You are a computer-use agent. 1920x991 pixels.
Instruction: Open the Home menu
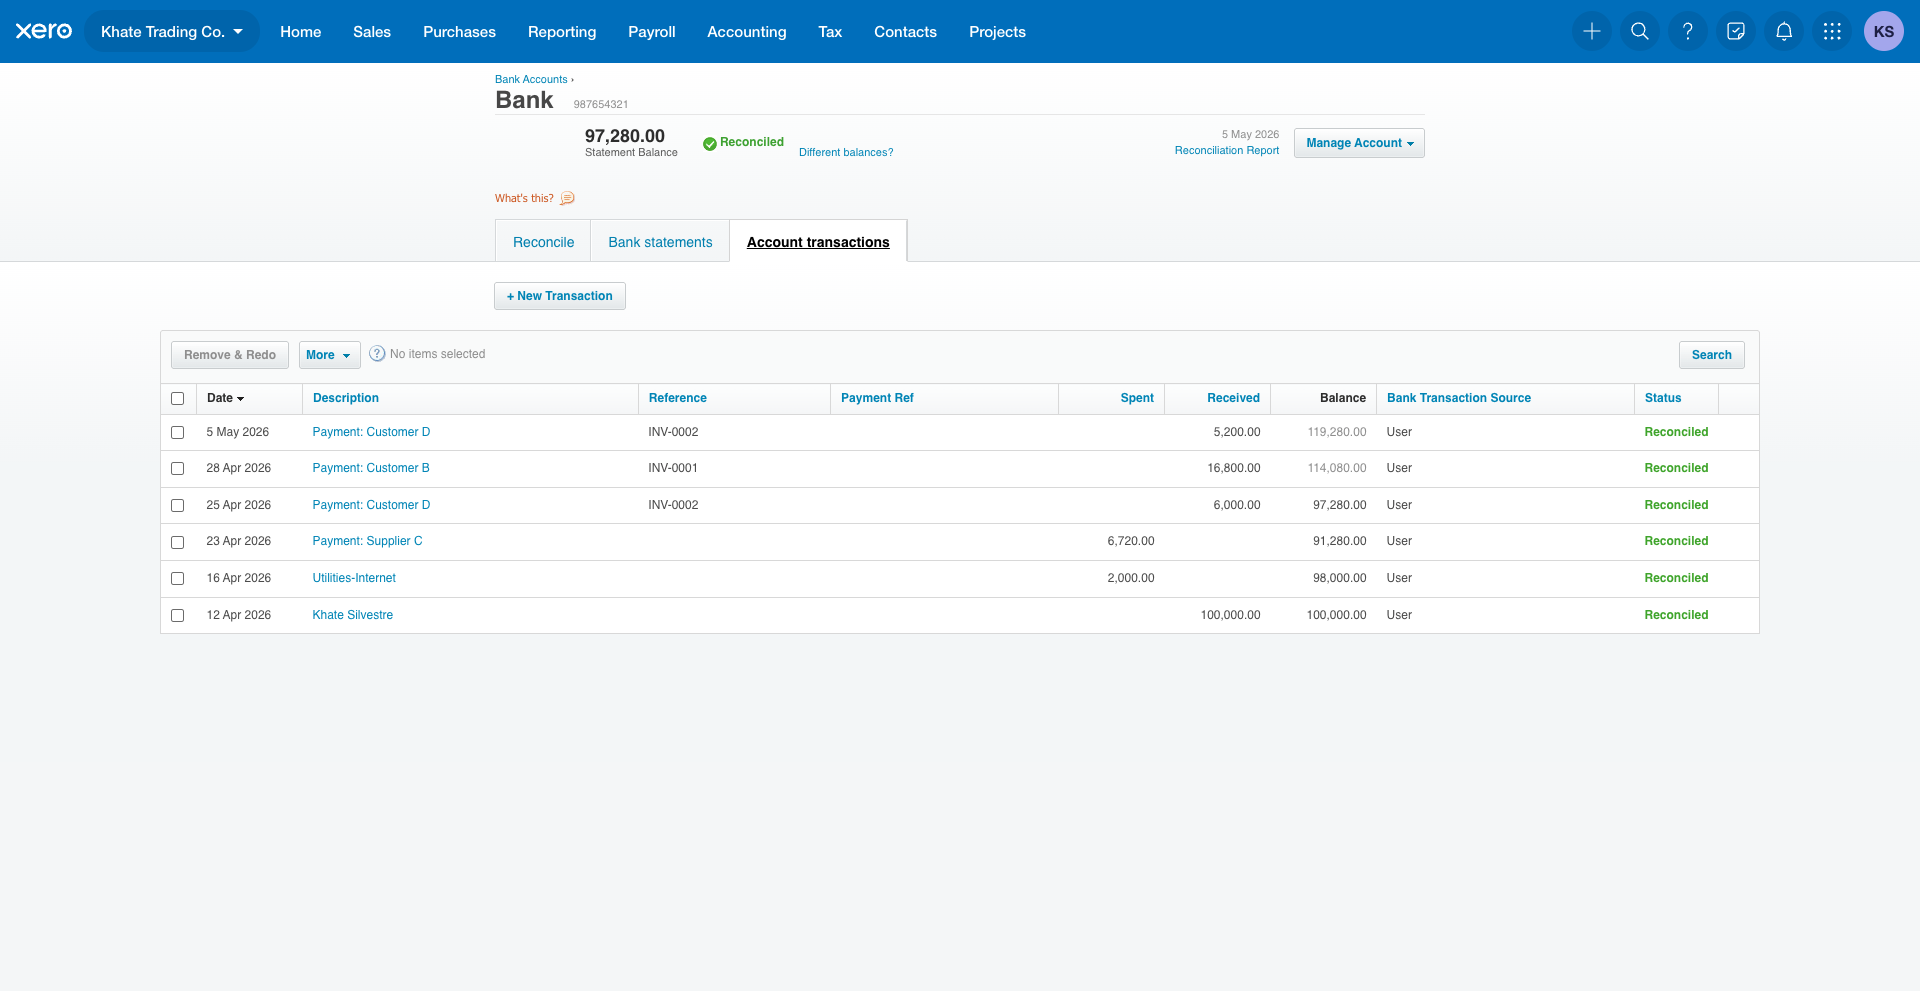click(300, 31)
